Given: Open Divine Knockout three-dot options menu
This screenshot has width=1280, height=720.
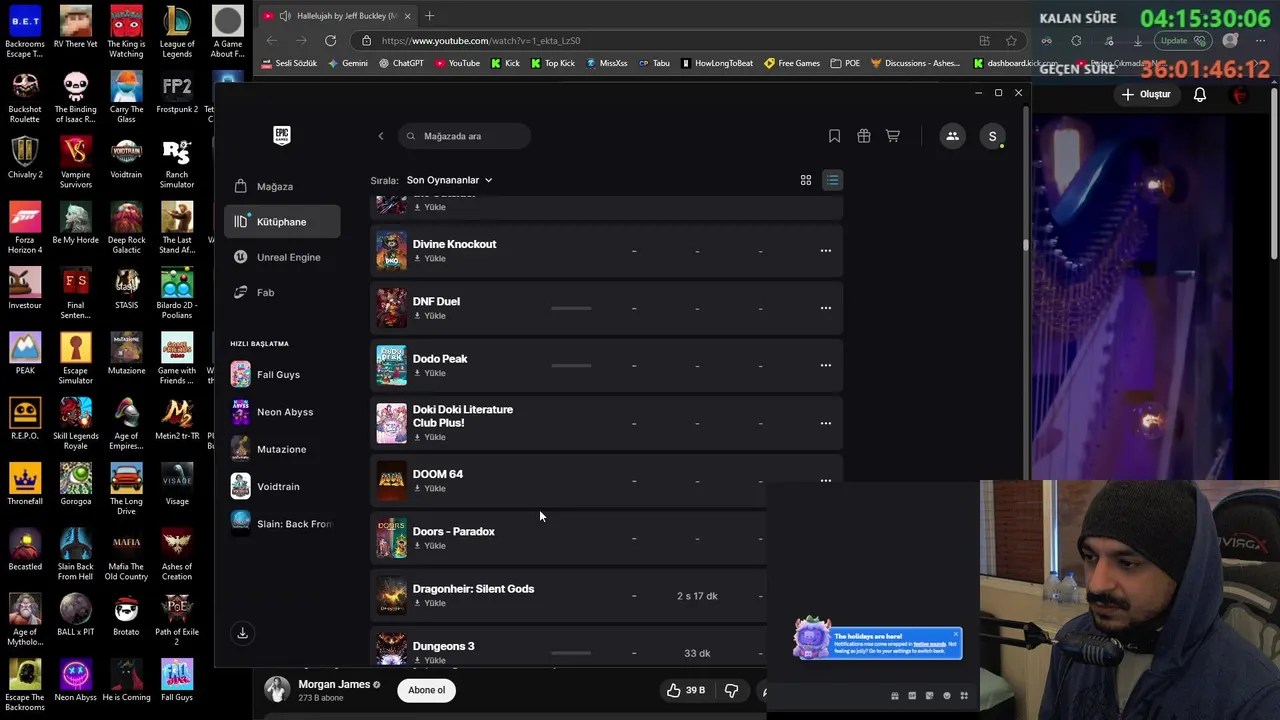Looking at the screenshot, I should point(826,251).
